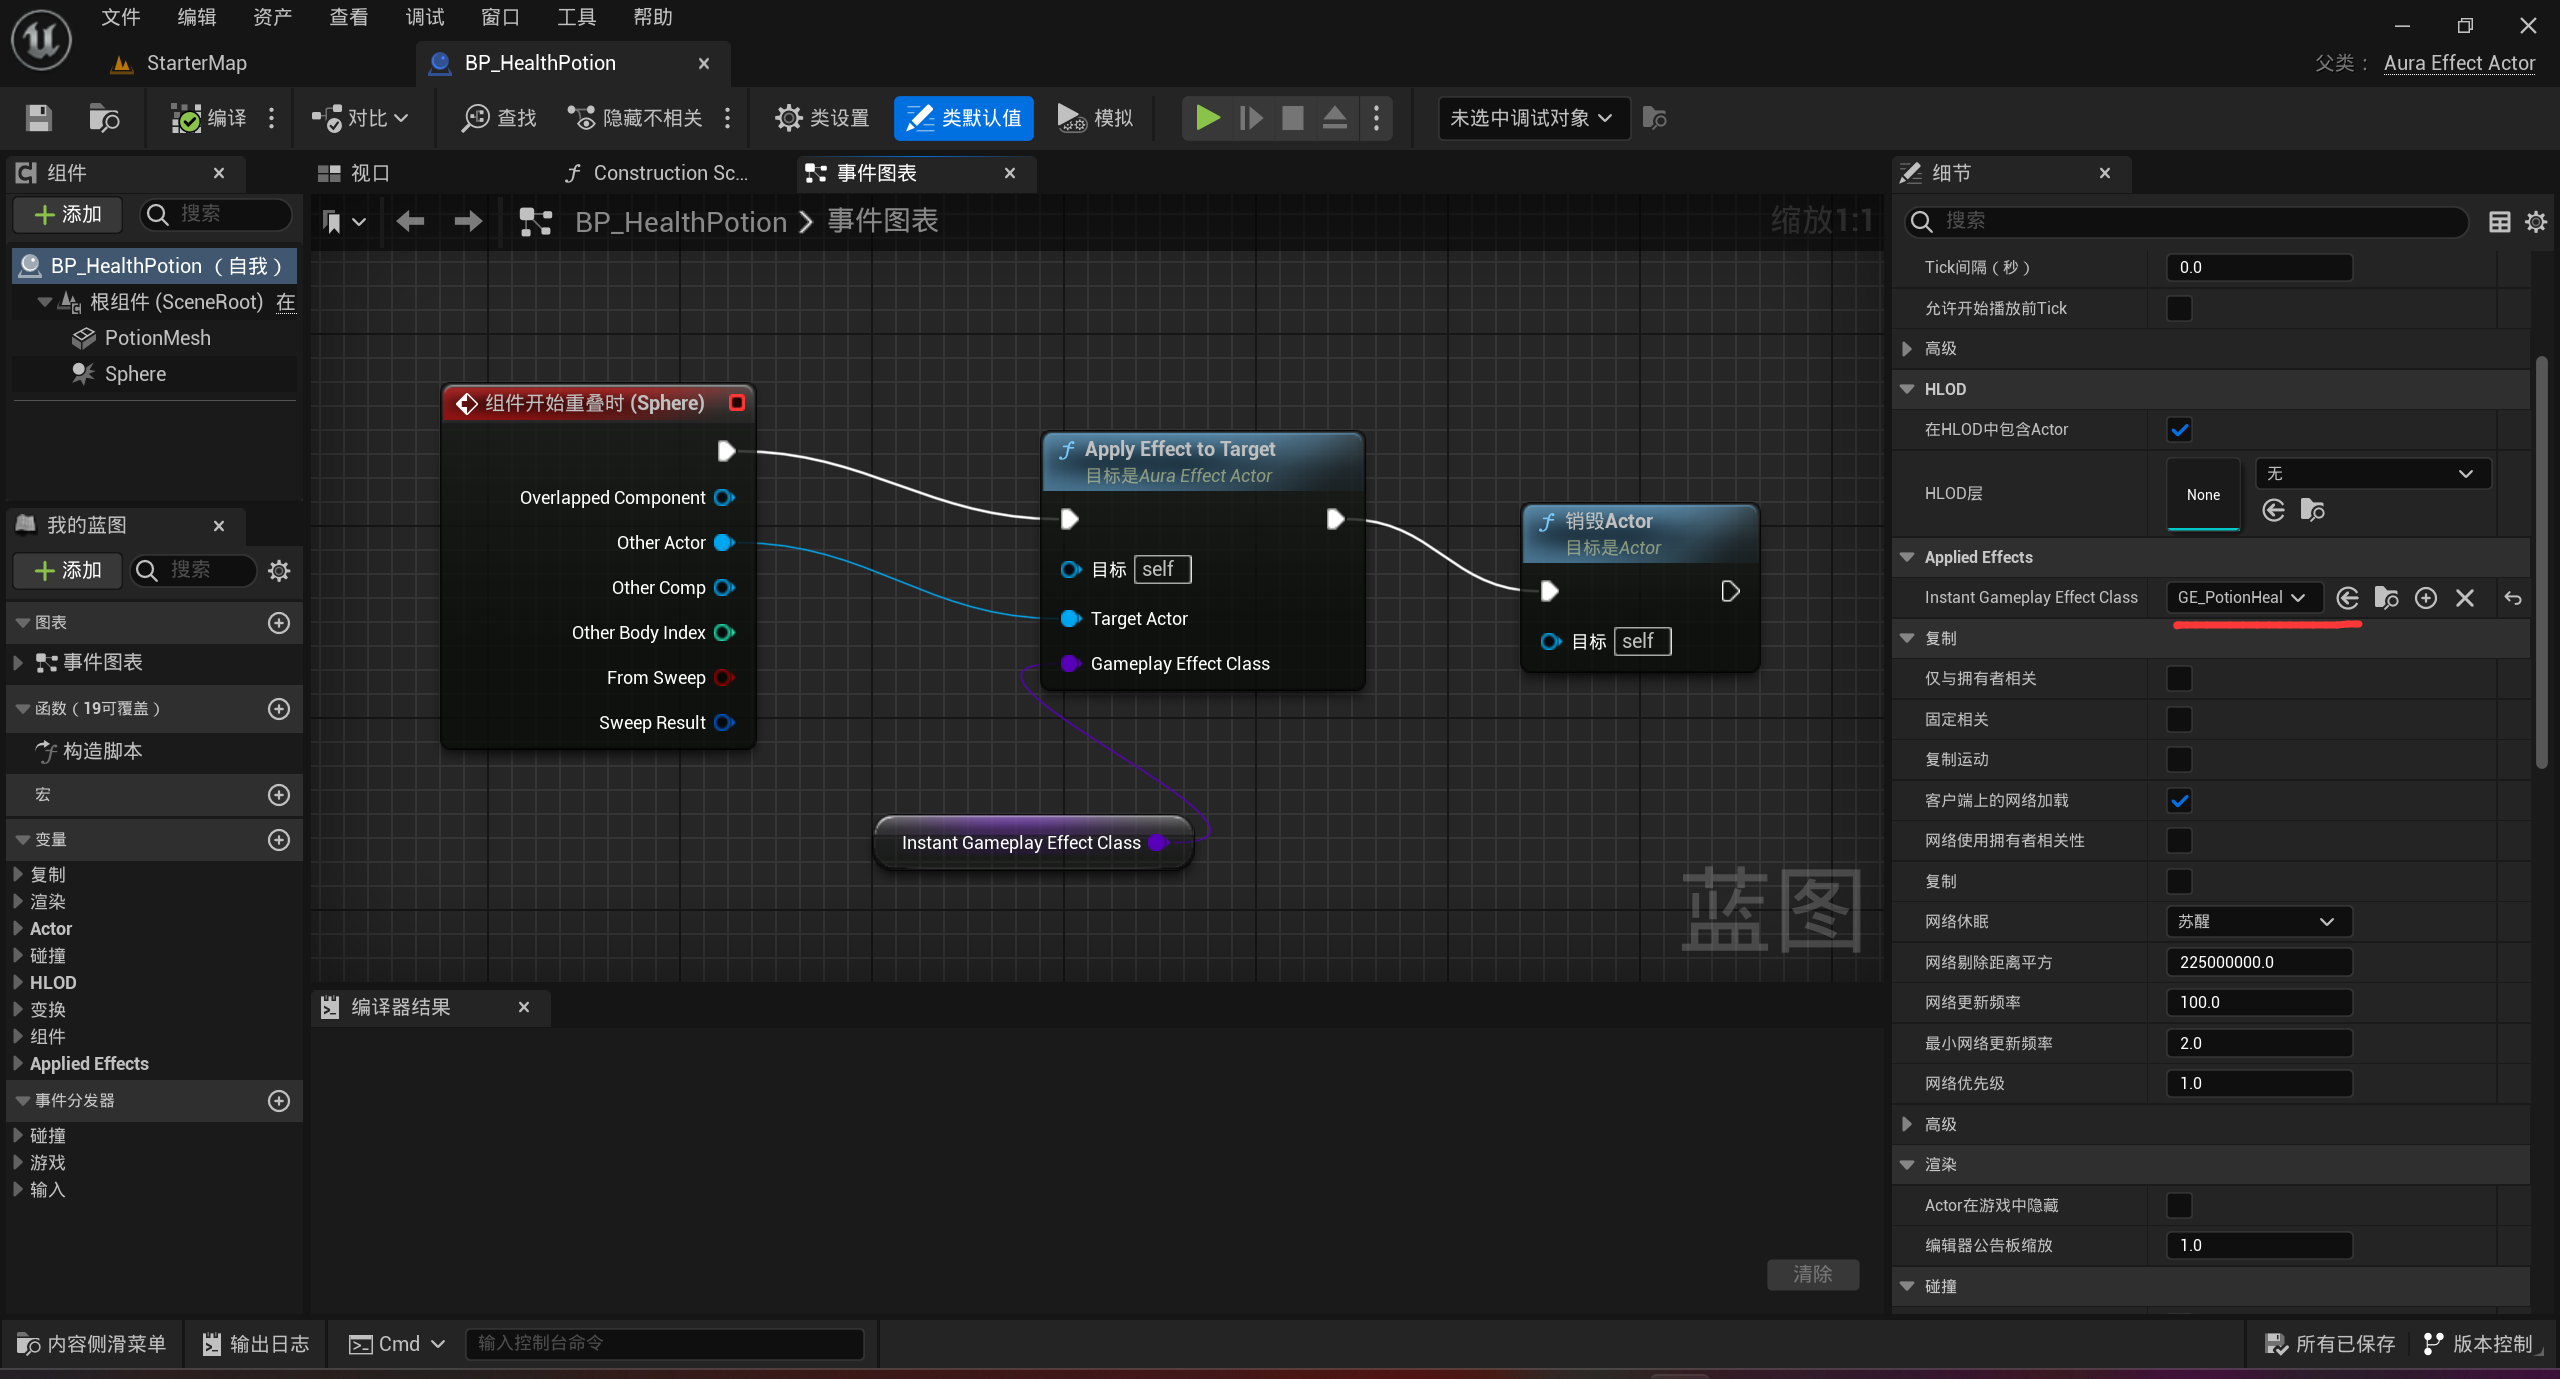The image size is (2560, 1379).
Task: Add a new function with 函数 plus icon
Action: (279, 708)
